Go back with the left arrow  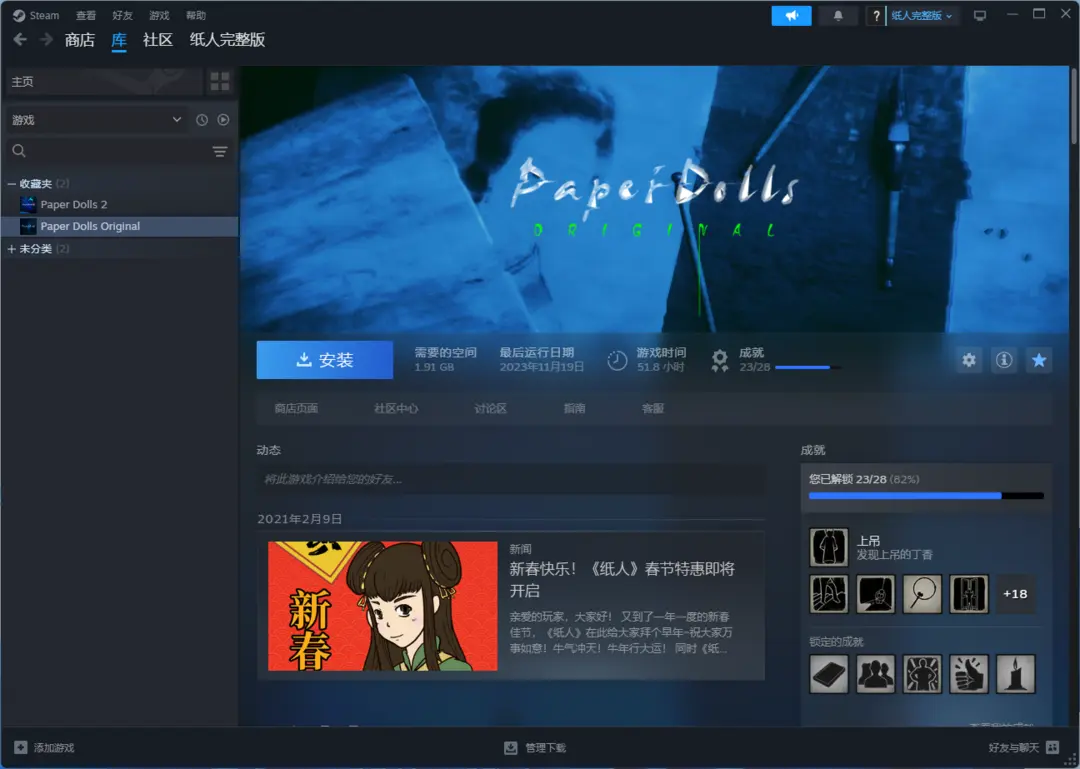click(20, 39)
